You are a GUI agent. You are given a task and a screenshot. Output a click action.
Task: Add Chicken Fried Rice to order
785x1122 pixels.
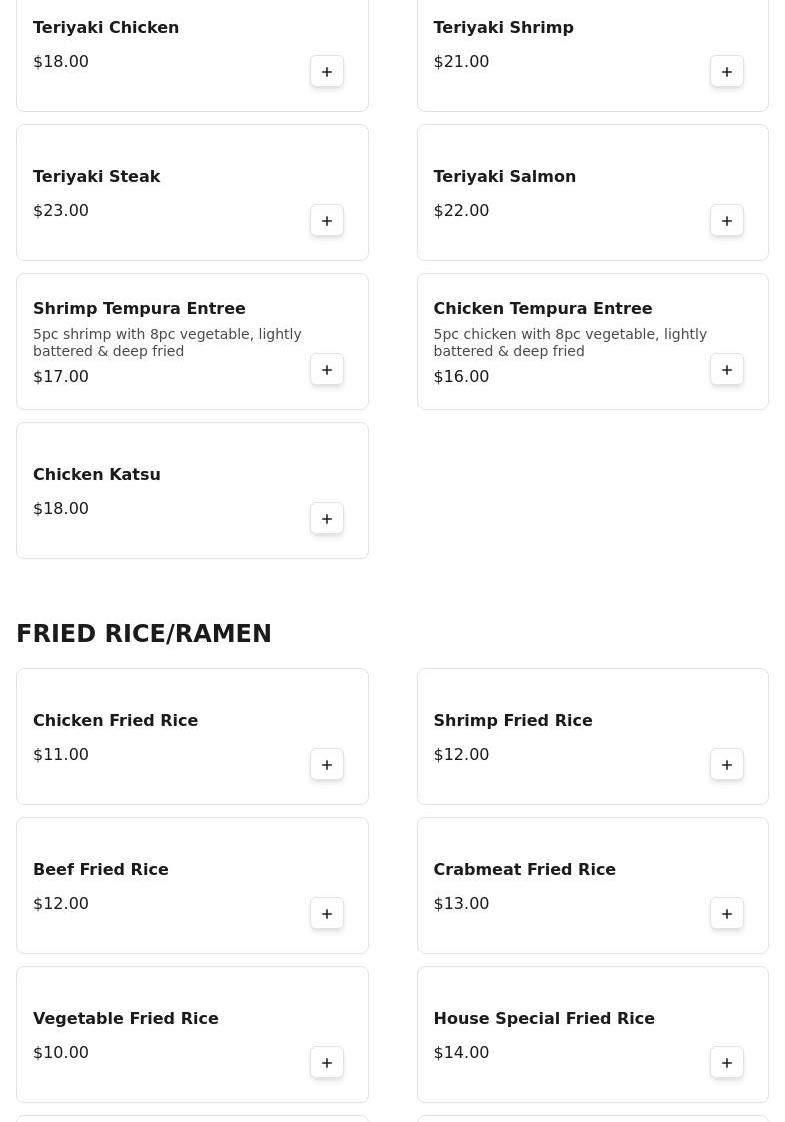(327, 765)
